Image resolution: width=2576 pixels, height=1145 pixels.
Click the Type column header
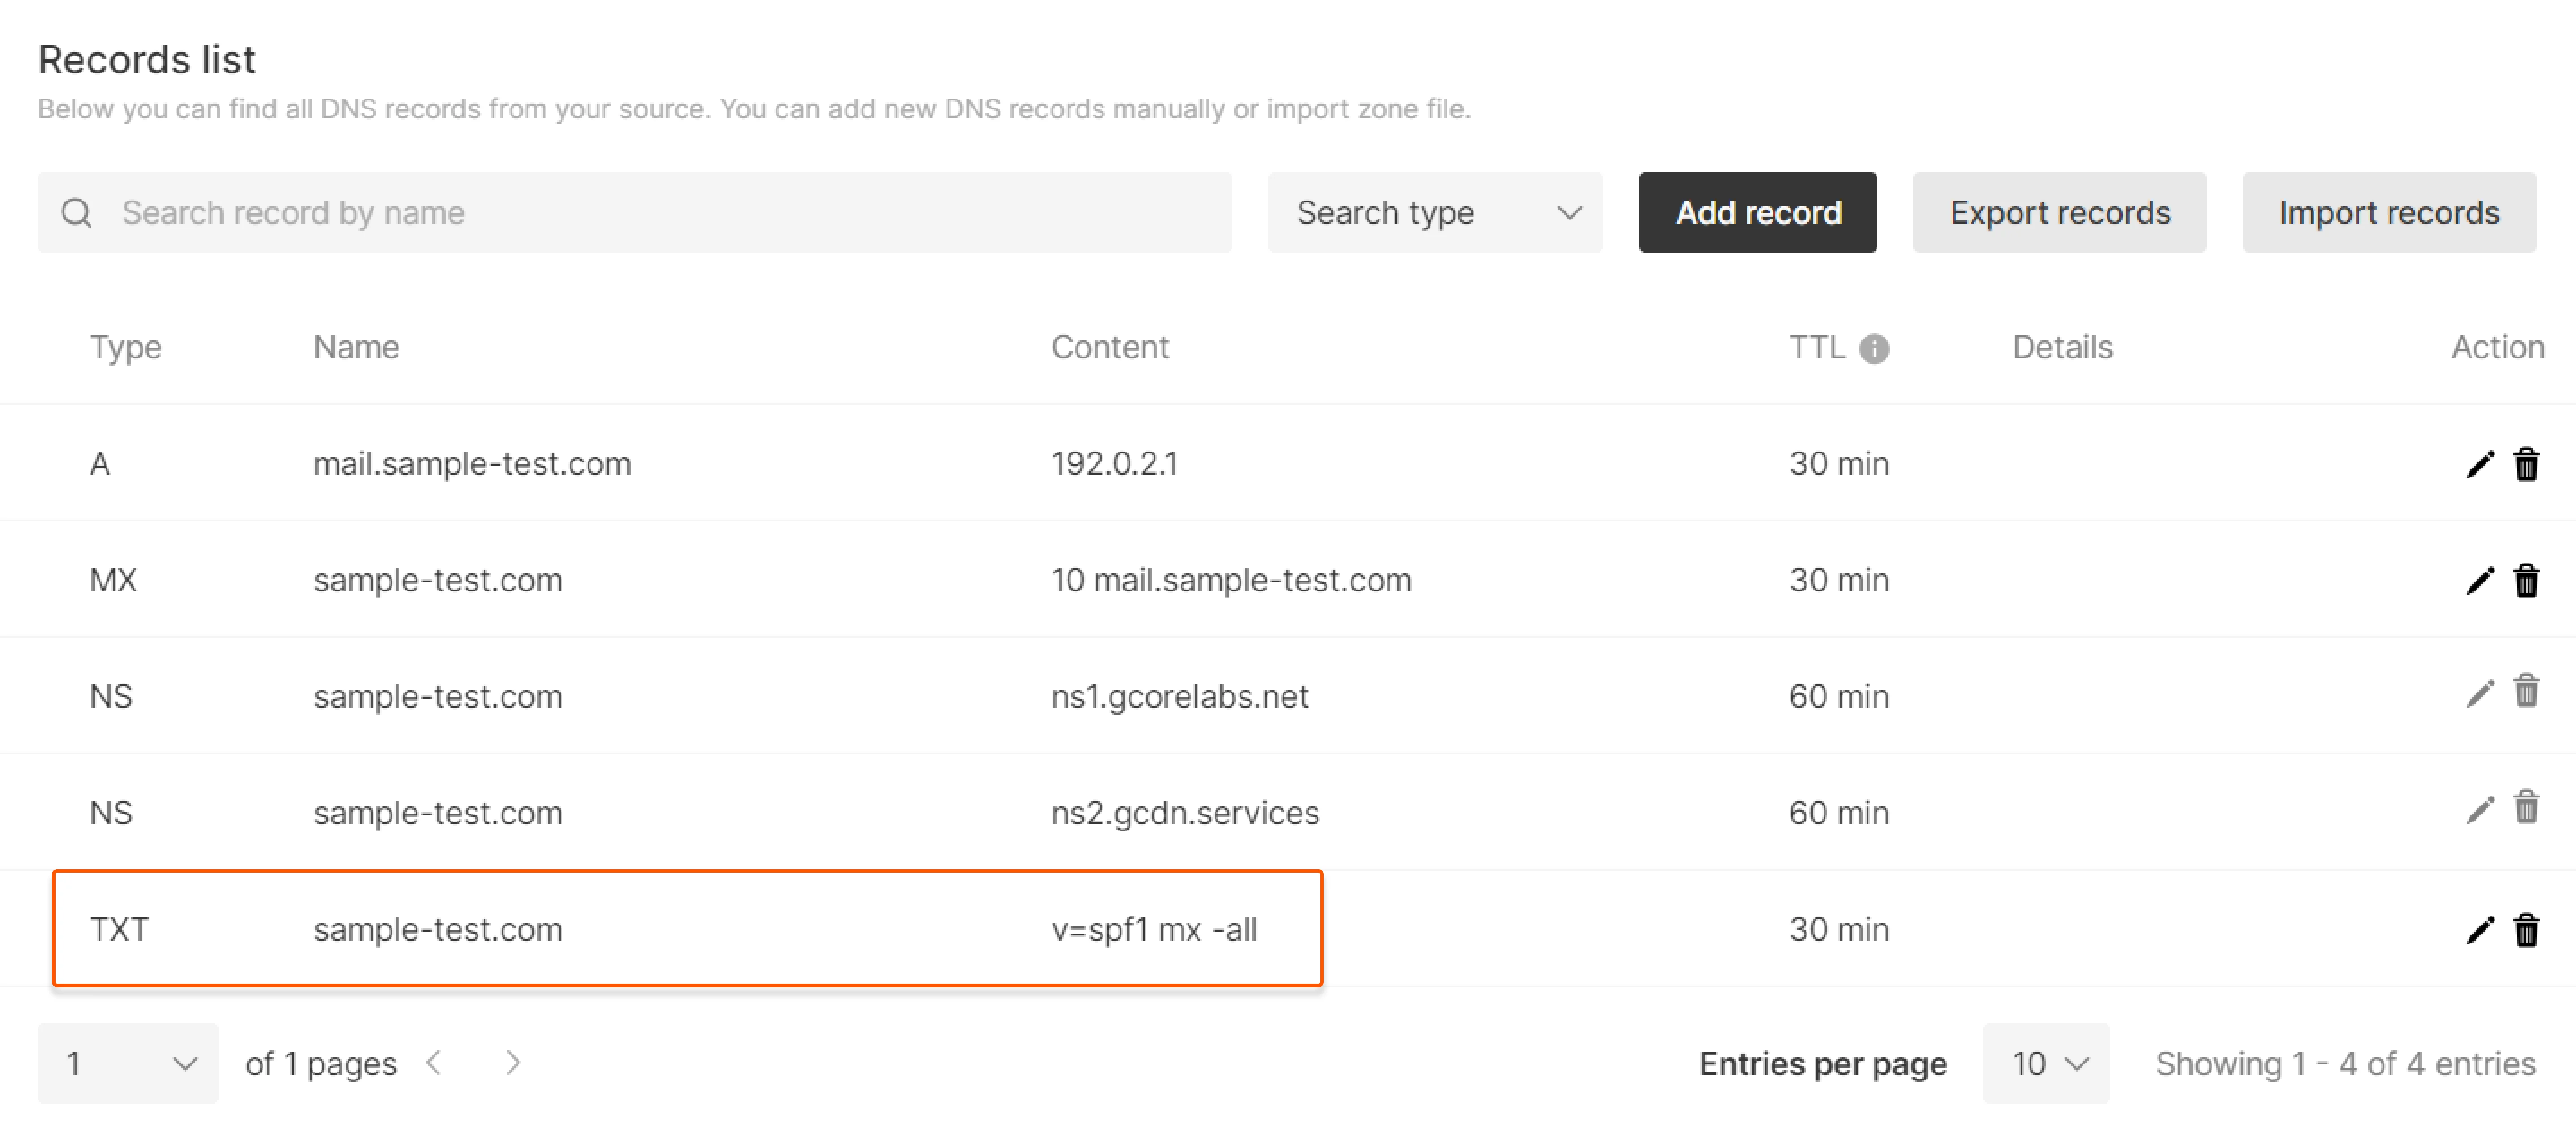click(x=125, y=348)
